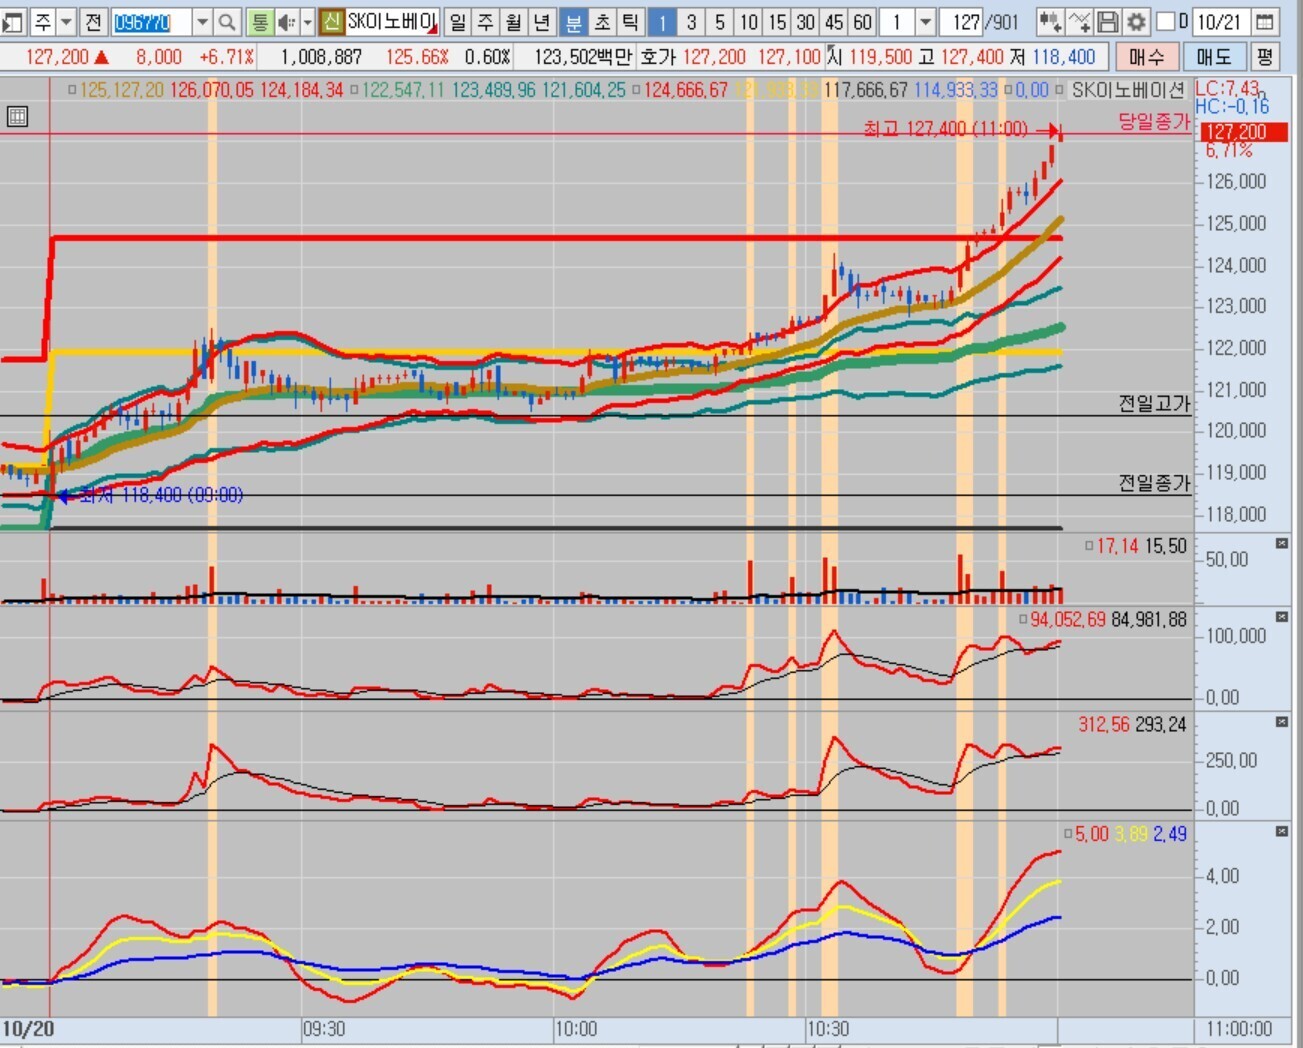Open the chart settings gear
The image size is (1303, 1048).
pos(1136,22)
